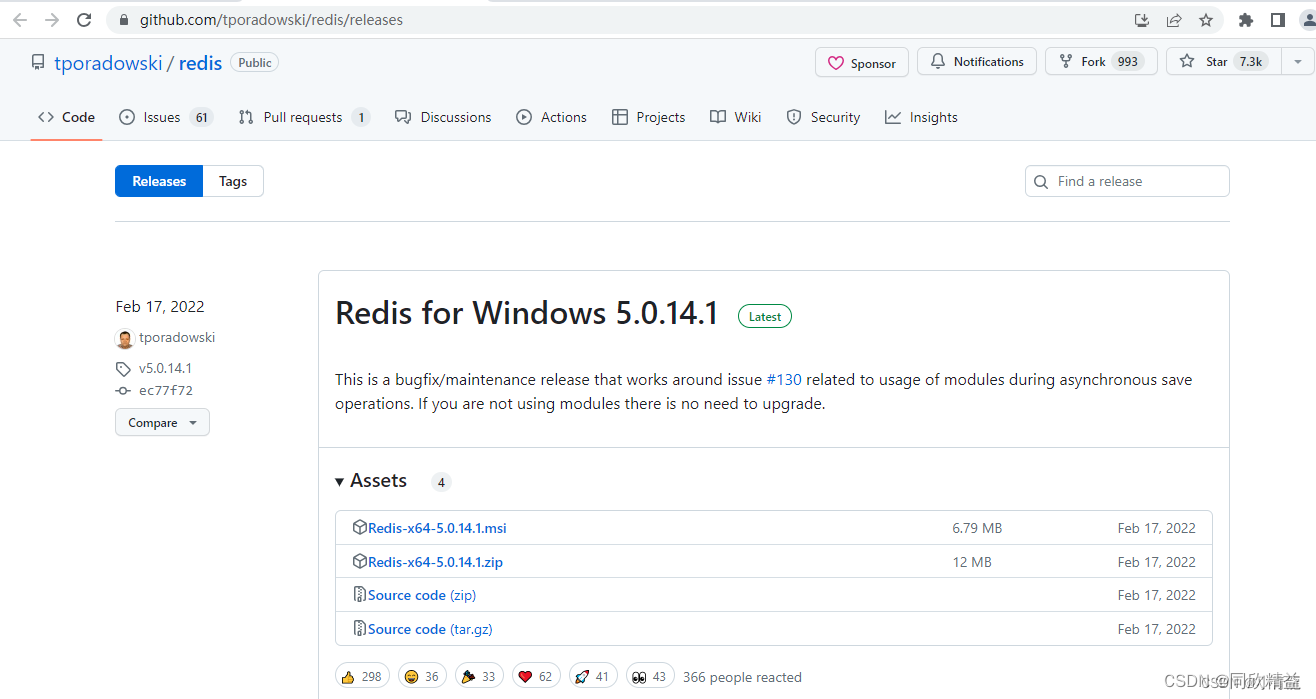The height and width of the screenshot is (699, 1316).
Task: Click the tporadowski avatar image
Action: (124, 338)
